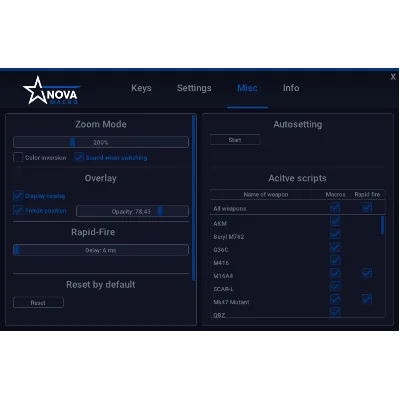
Task: Click the Opacity slider handle
Action: point(160,211)
